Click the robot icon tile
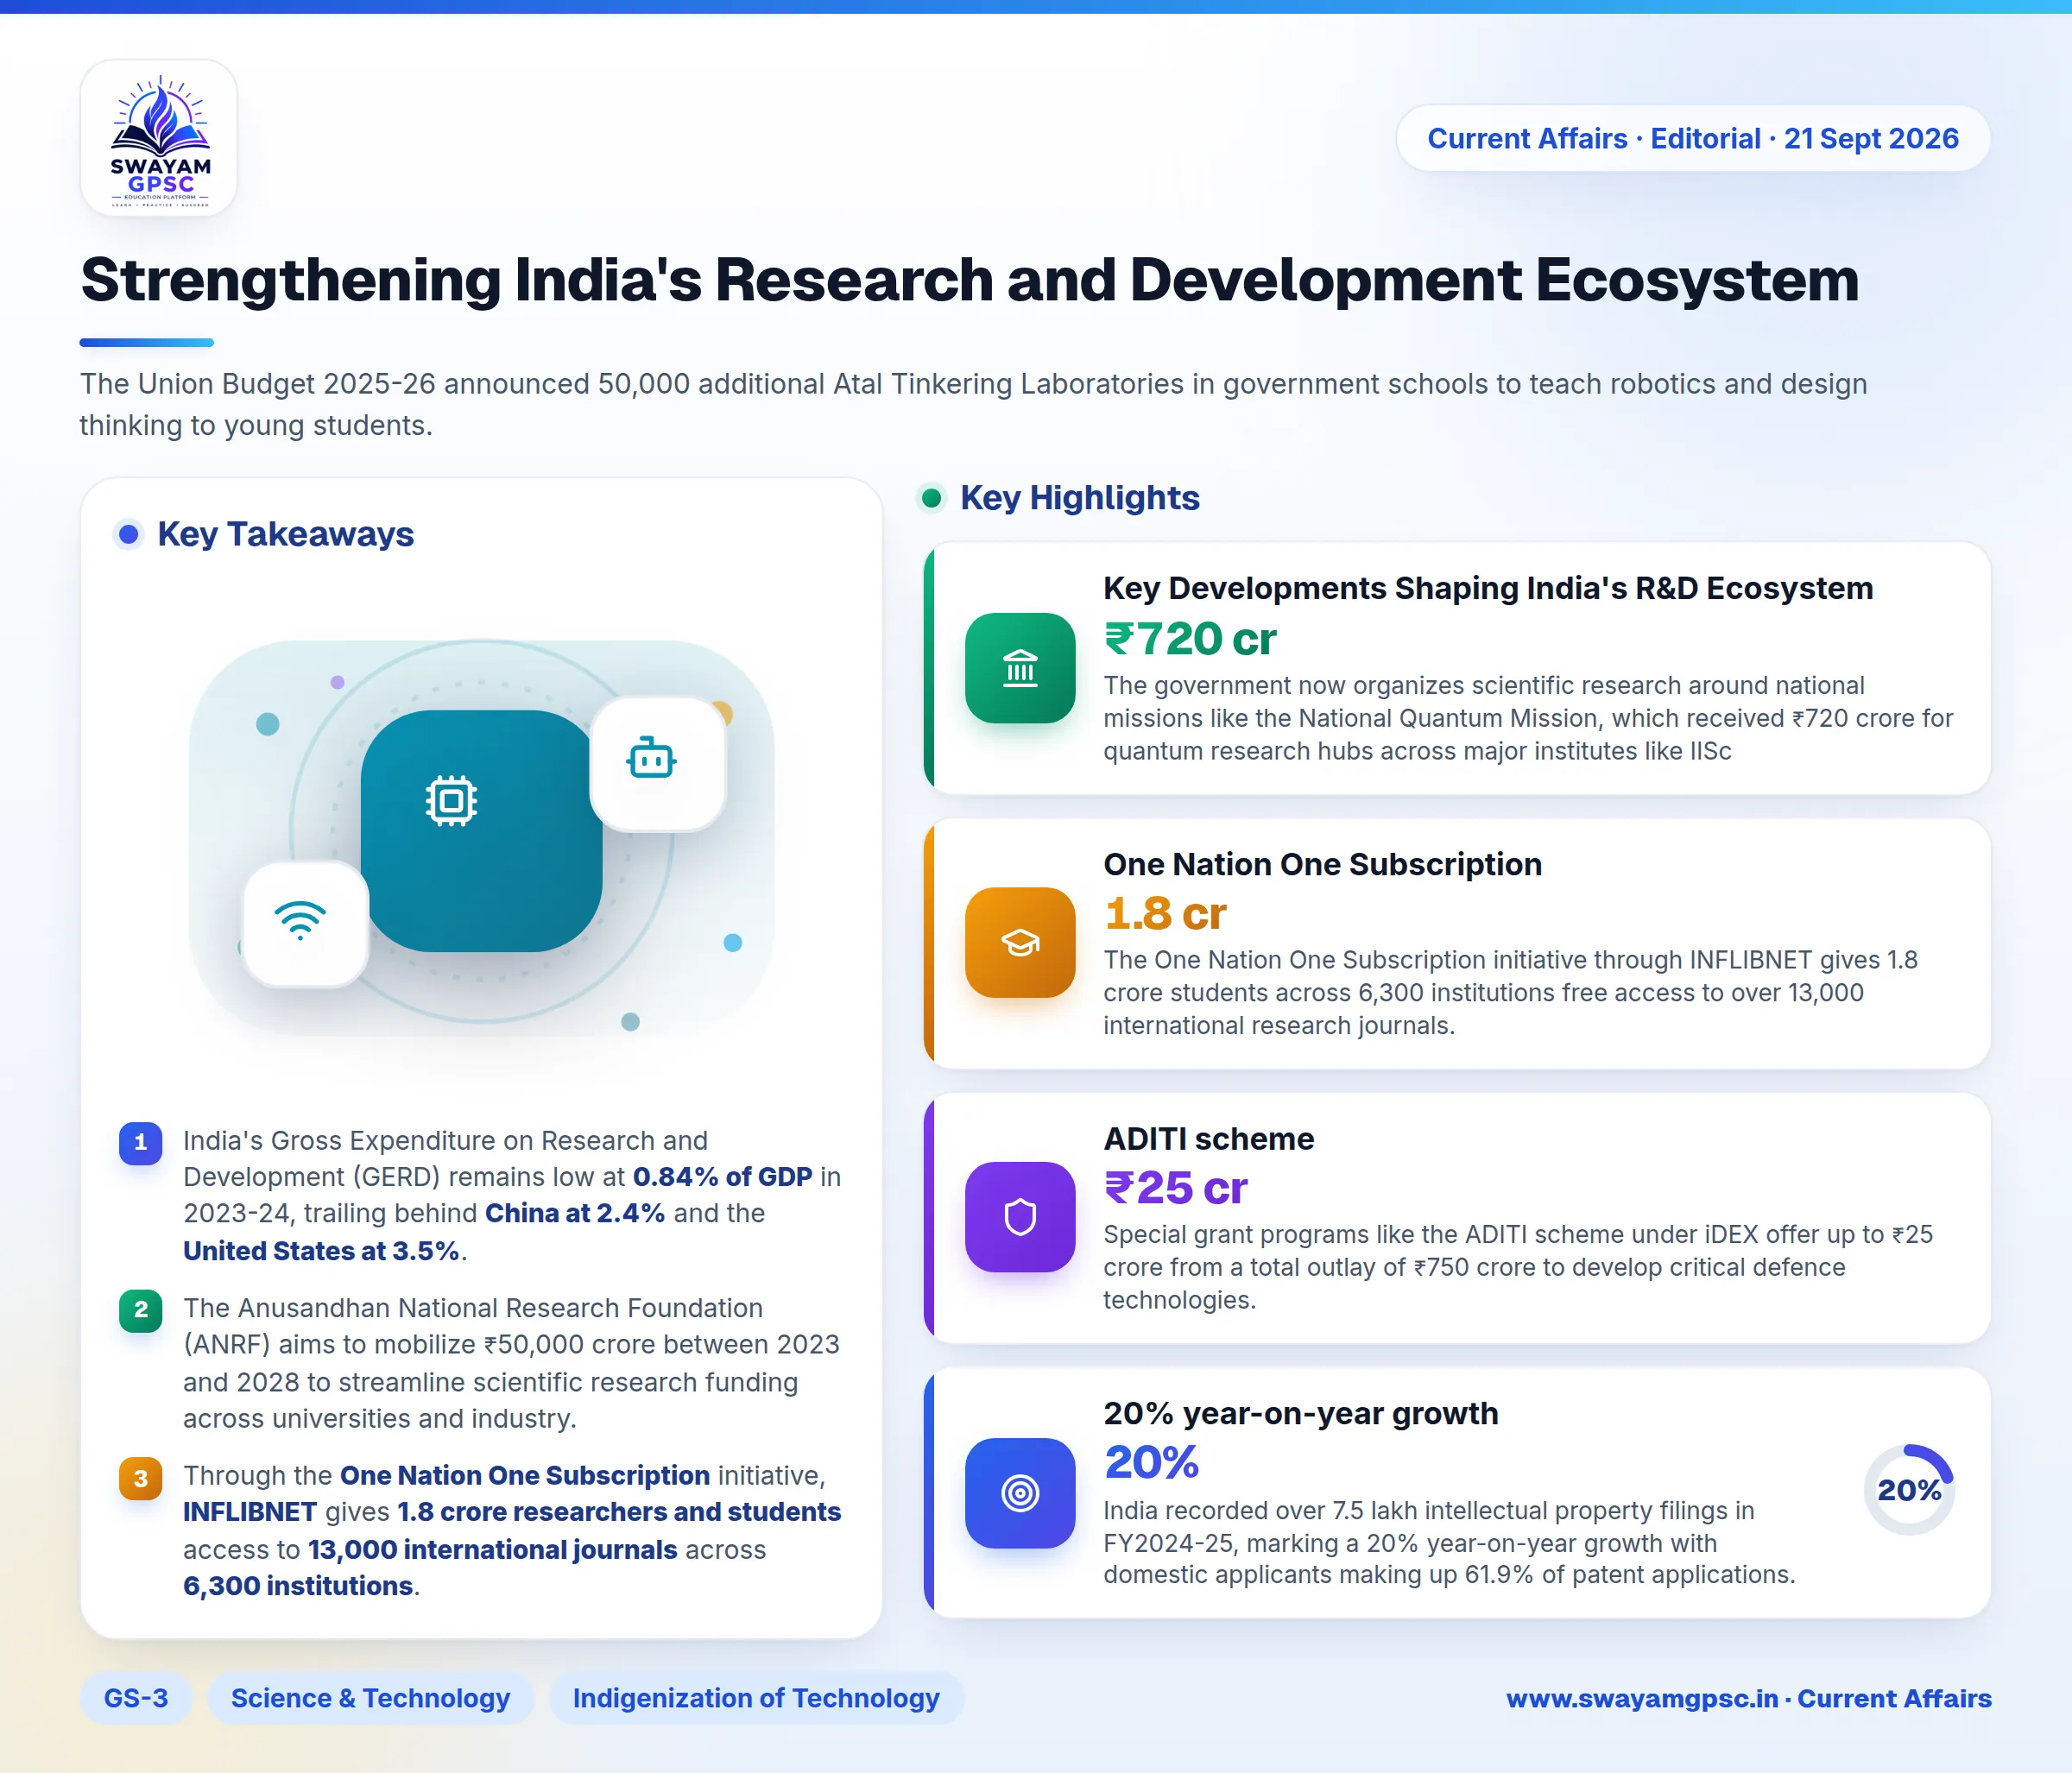Viewport: 2072px width, 1773px height. [658, 764]
